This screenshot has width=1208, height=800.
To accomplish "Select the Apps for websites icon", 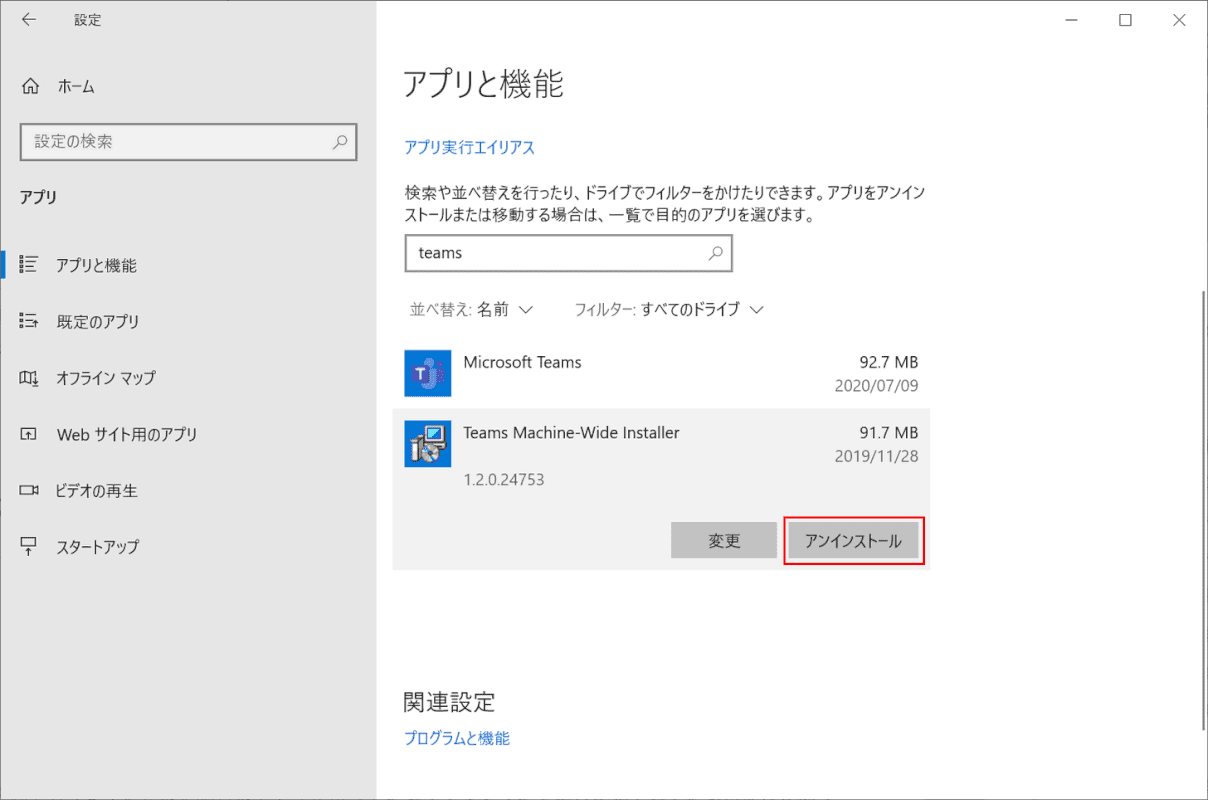I will 28,434.
